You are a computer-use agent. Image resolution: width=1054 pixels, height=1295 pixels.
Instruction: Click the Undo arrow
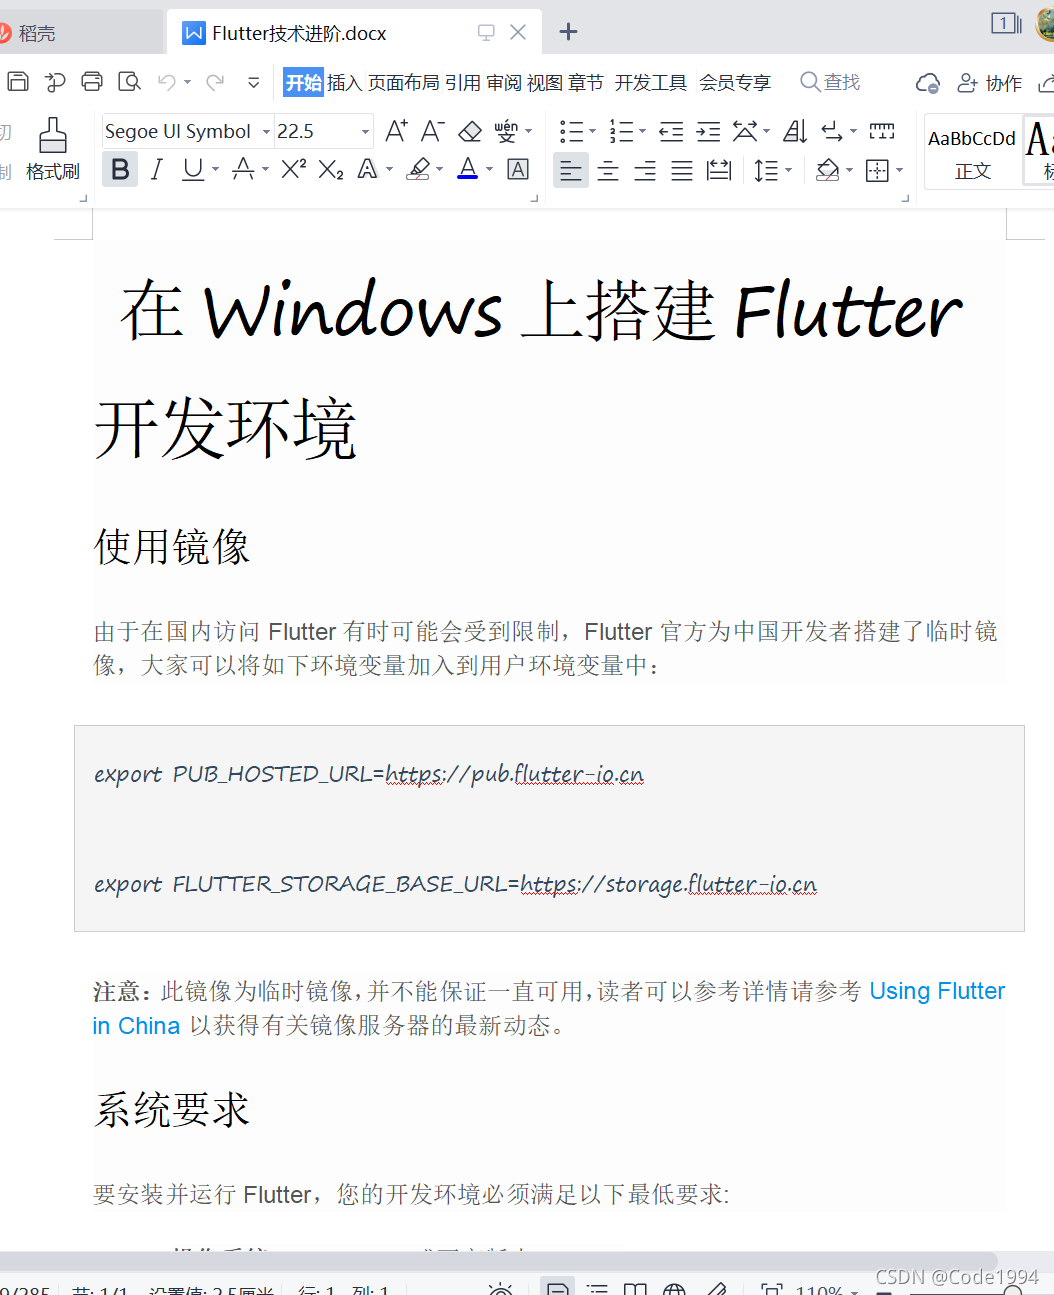(x=167, y=82)
